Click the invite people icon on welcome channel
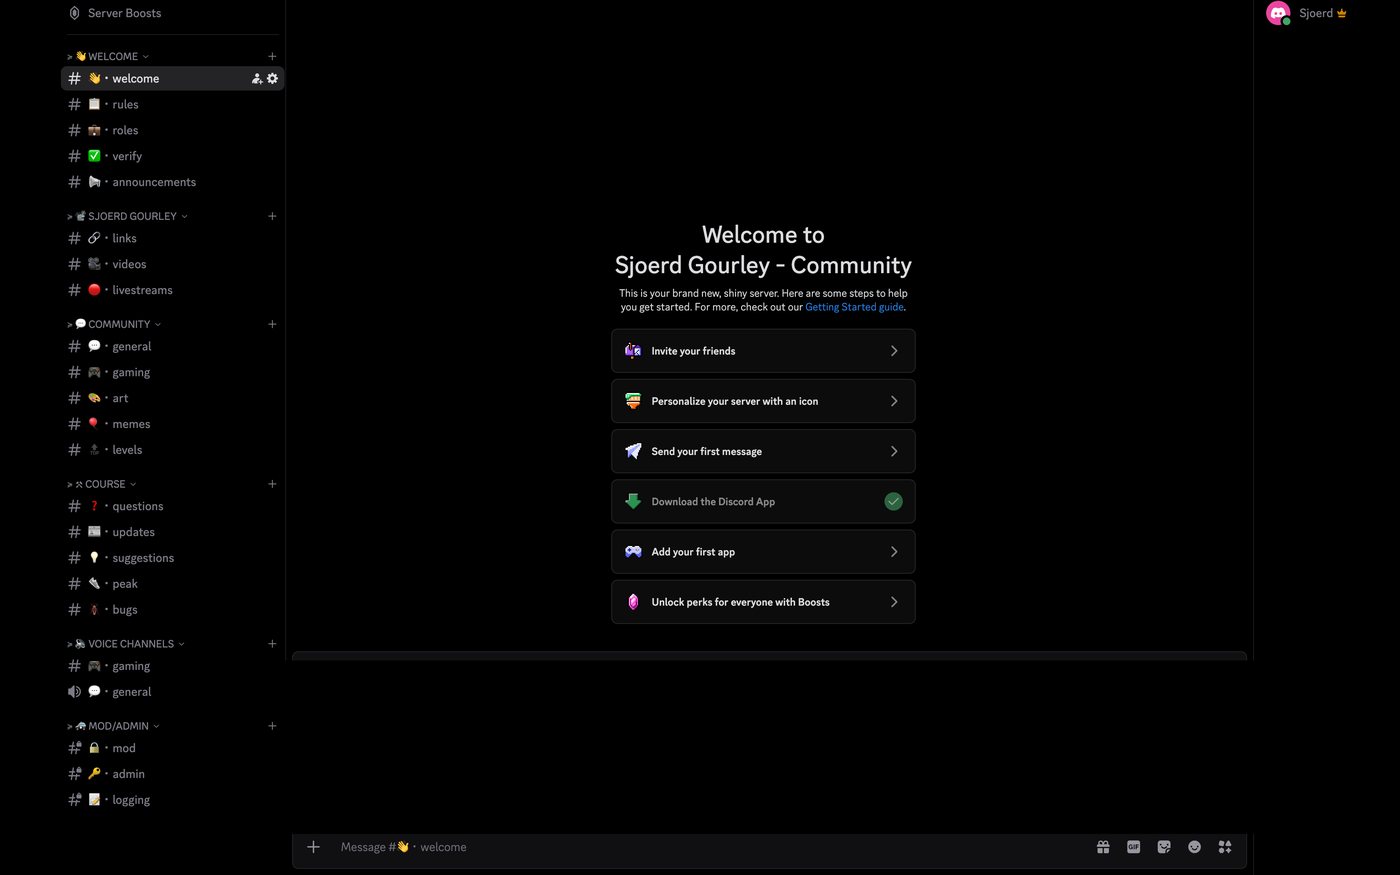1400x875 pixels. pos(257,78)
